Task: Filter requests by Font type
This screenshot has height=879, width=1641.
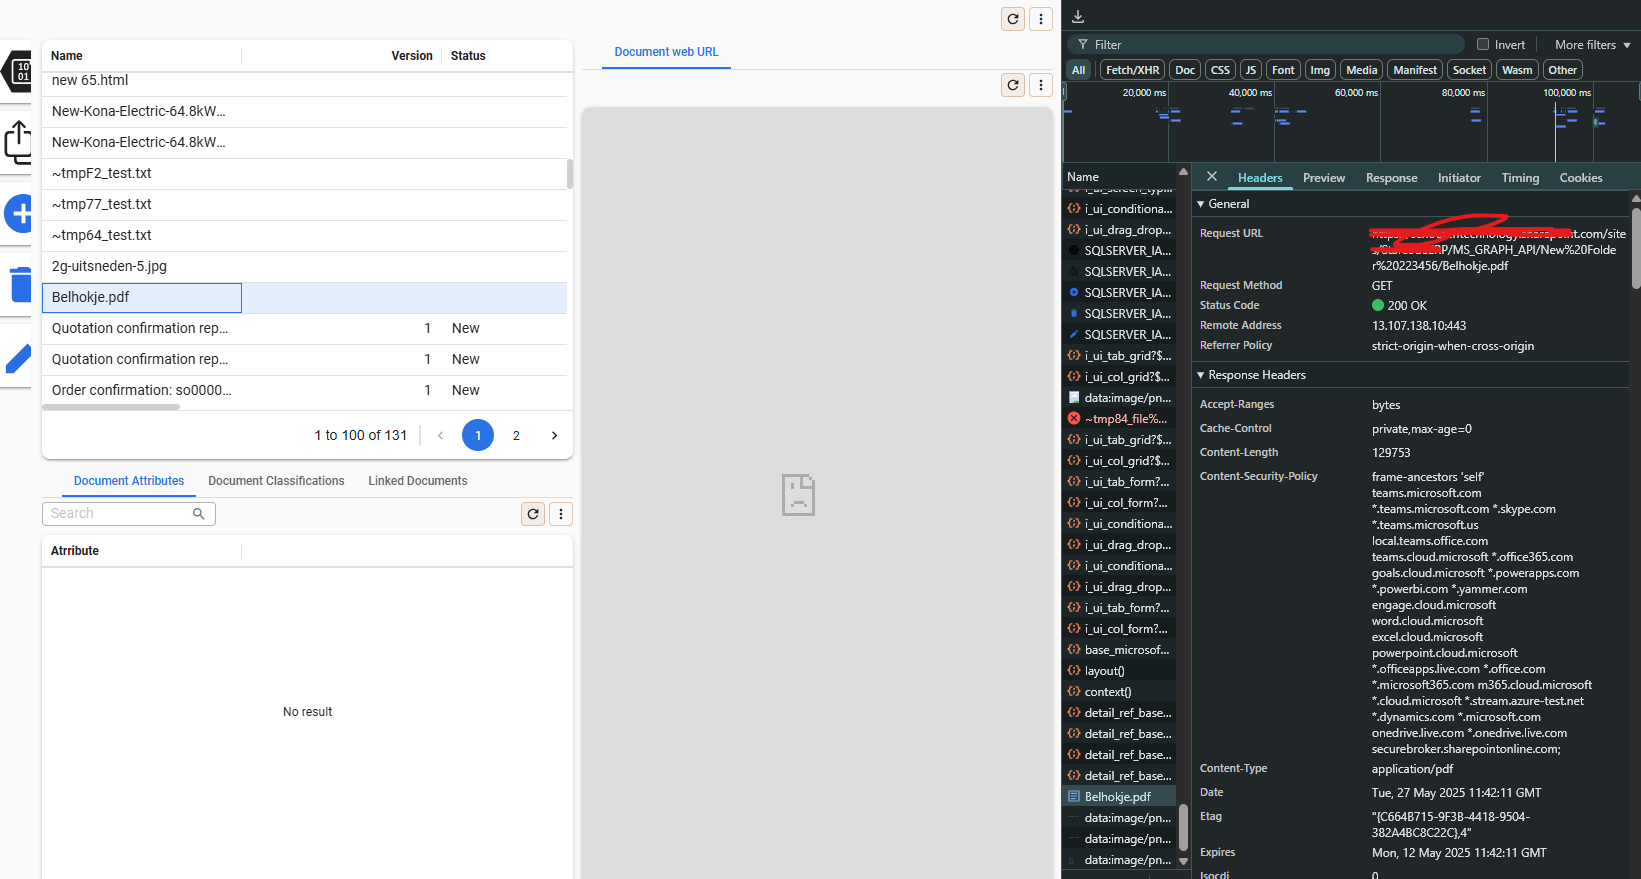Action: (1283, 70)
